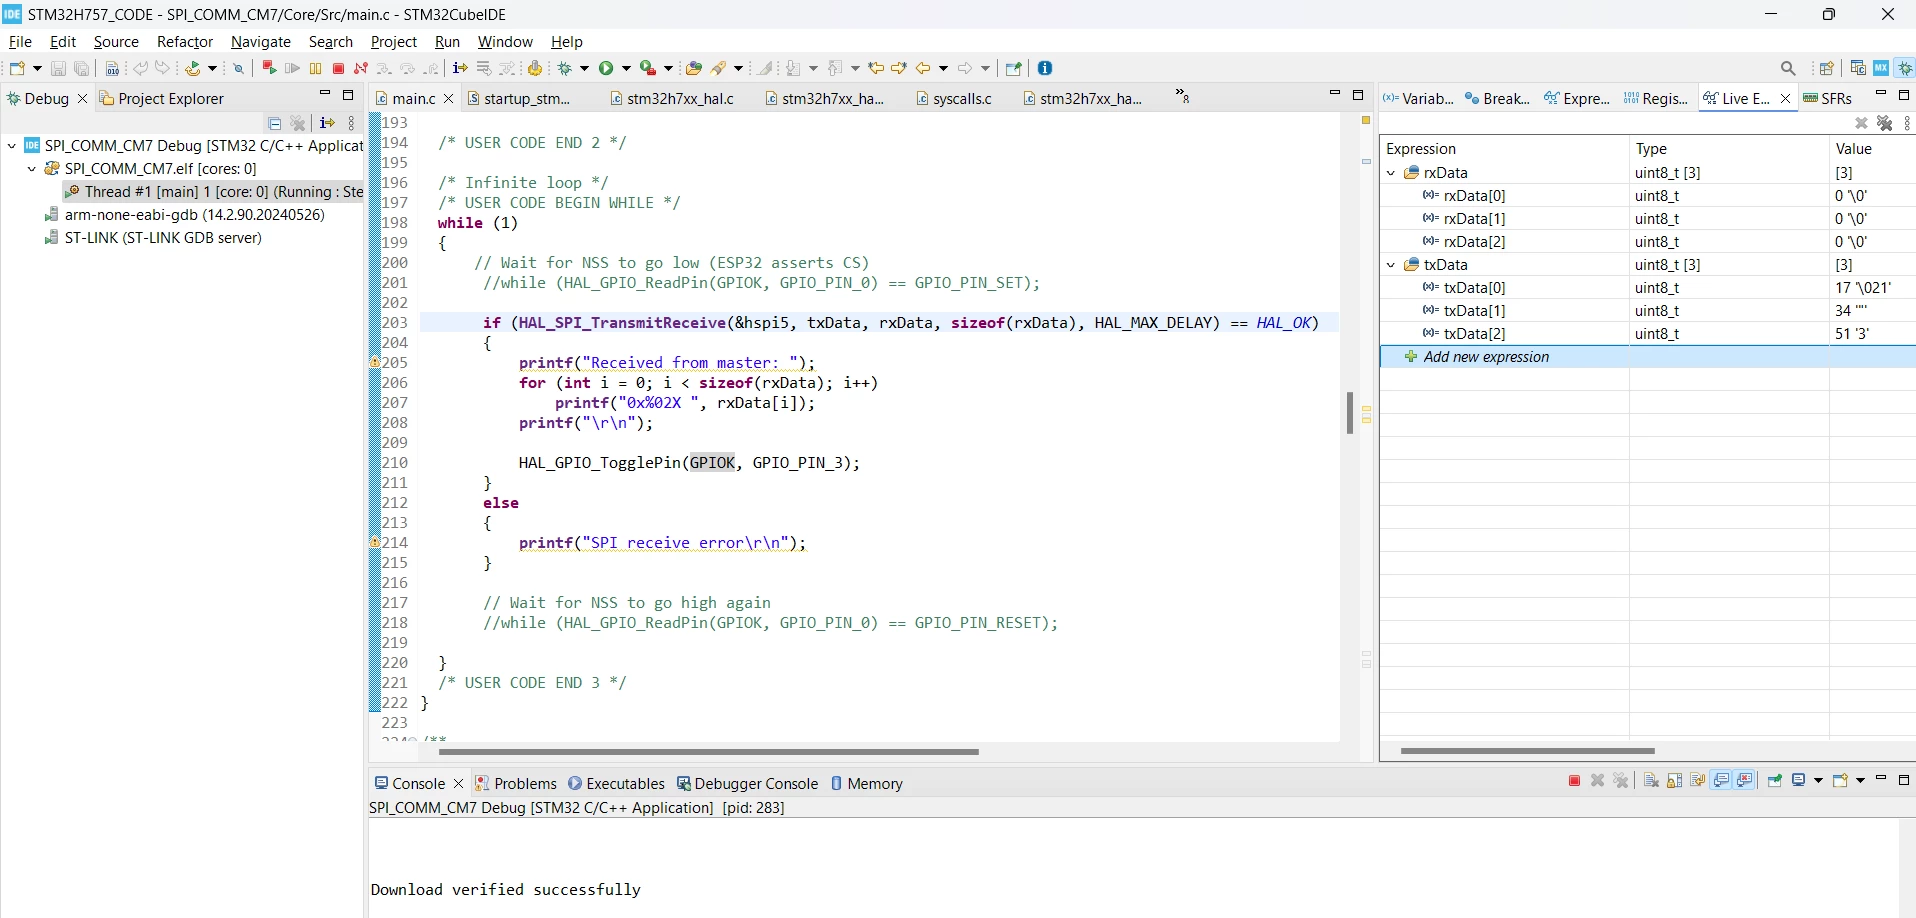The image size is (1916, 918).
Task: Open Live Expressions view menu (three dots)
Action: tap(1907, 123)
